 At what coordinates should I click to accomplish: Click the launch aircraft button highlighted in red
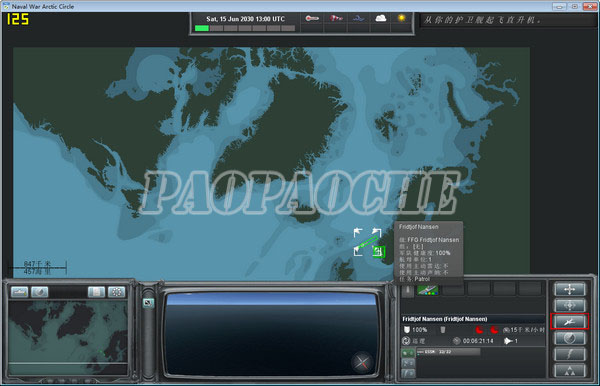coord(569,322)
